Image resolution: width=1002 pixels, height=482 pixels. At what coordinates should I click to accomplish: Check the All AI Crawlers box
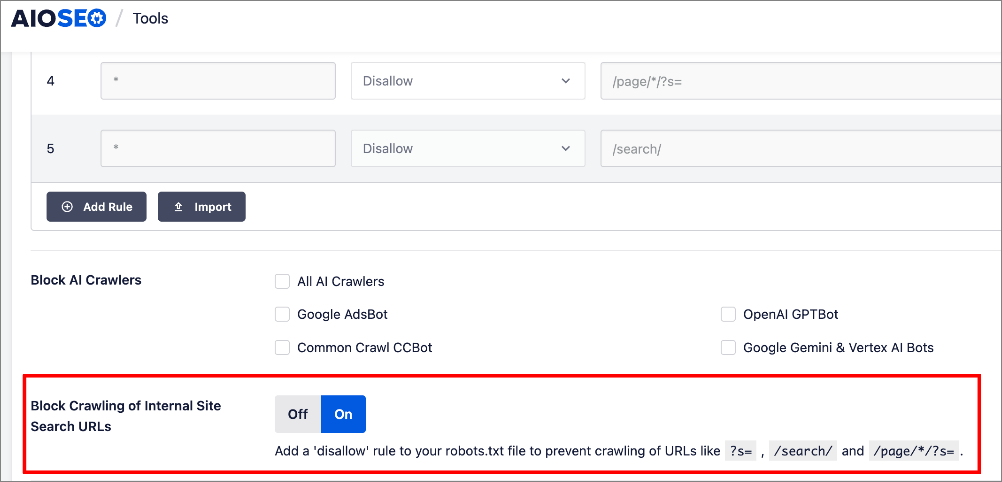pyautogui.click(x=282, y=281)
